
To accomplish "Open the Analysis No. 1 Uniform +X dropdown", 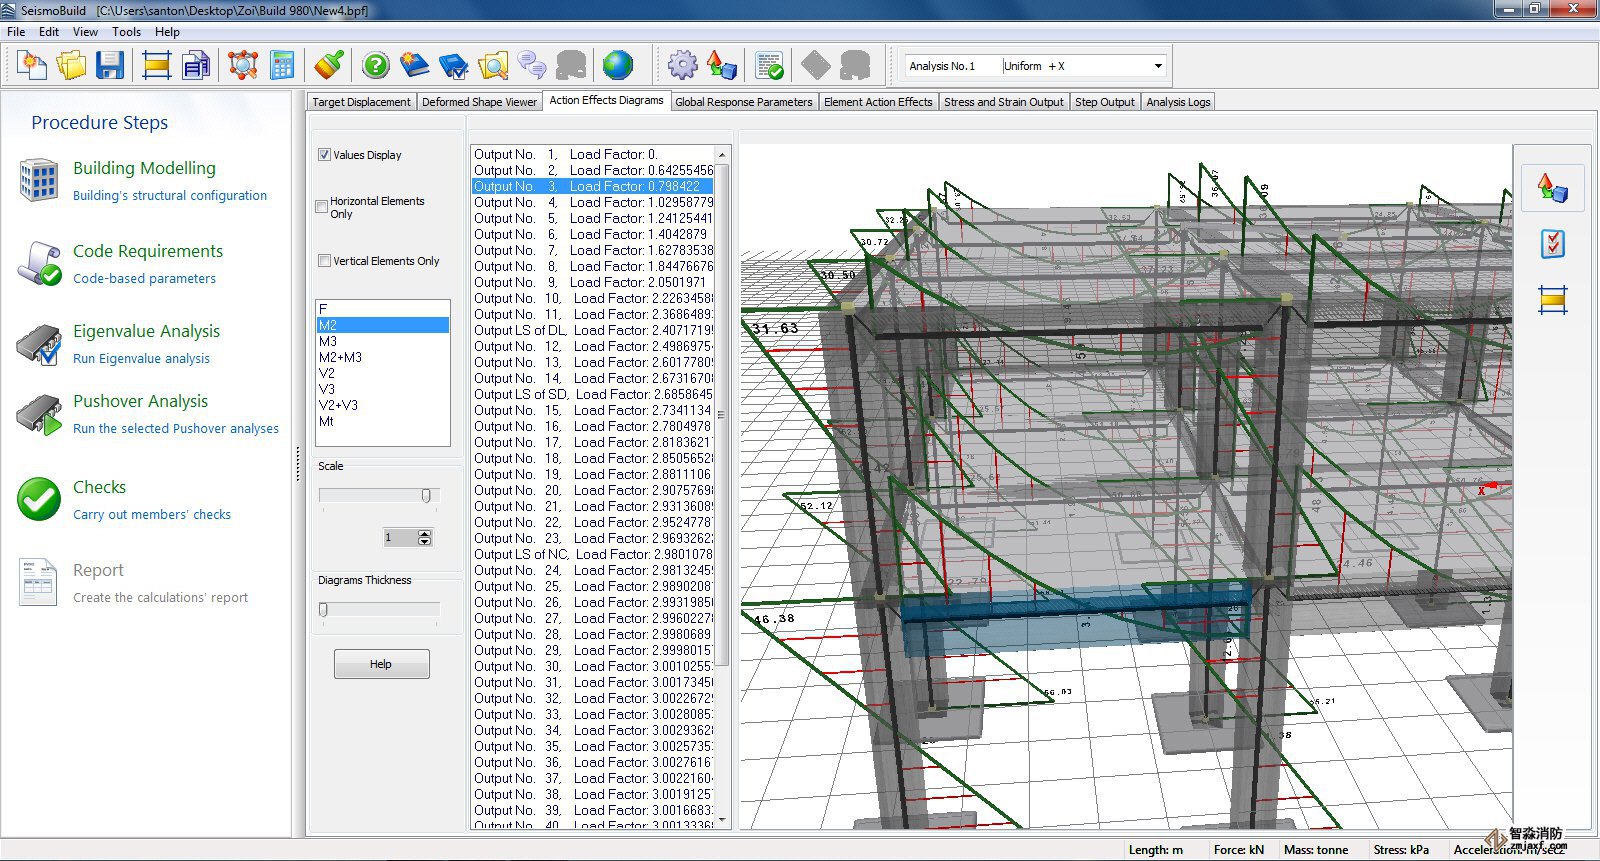I will pyautogui.click(x=1158, y=66).
